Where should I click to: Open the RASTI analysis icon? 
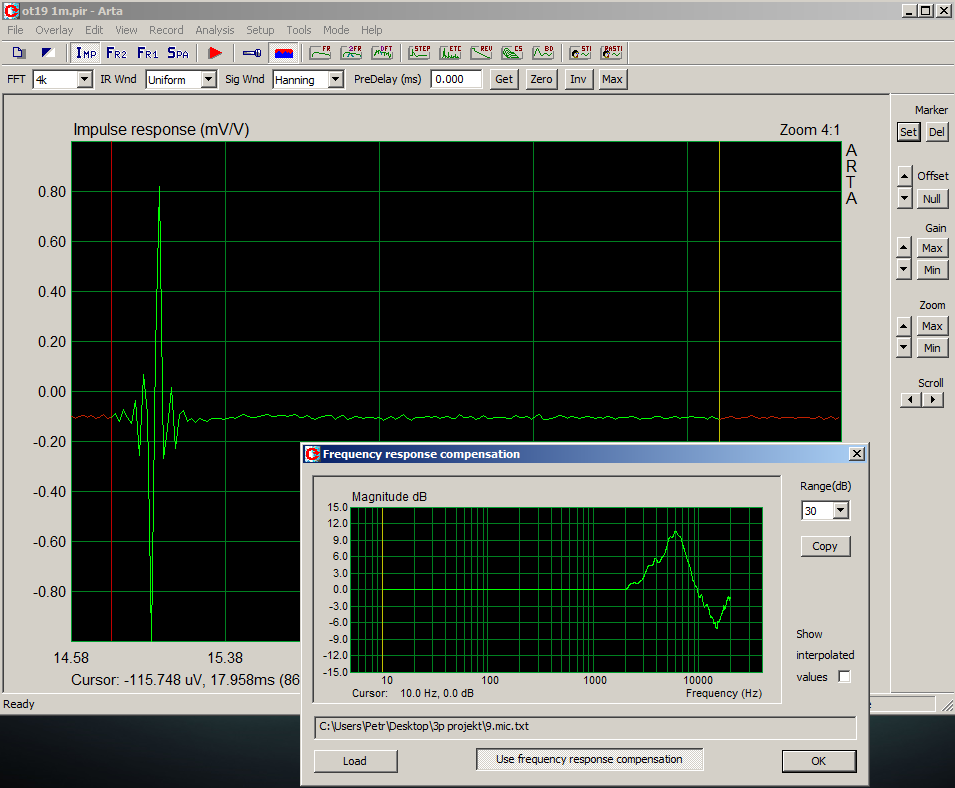(611, 53)
